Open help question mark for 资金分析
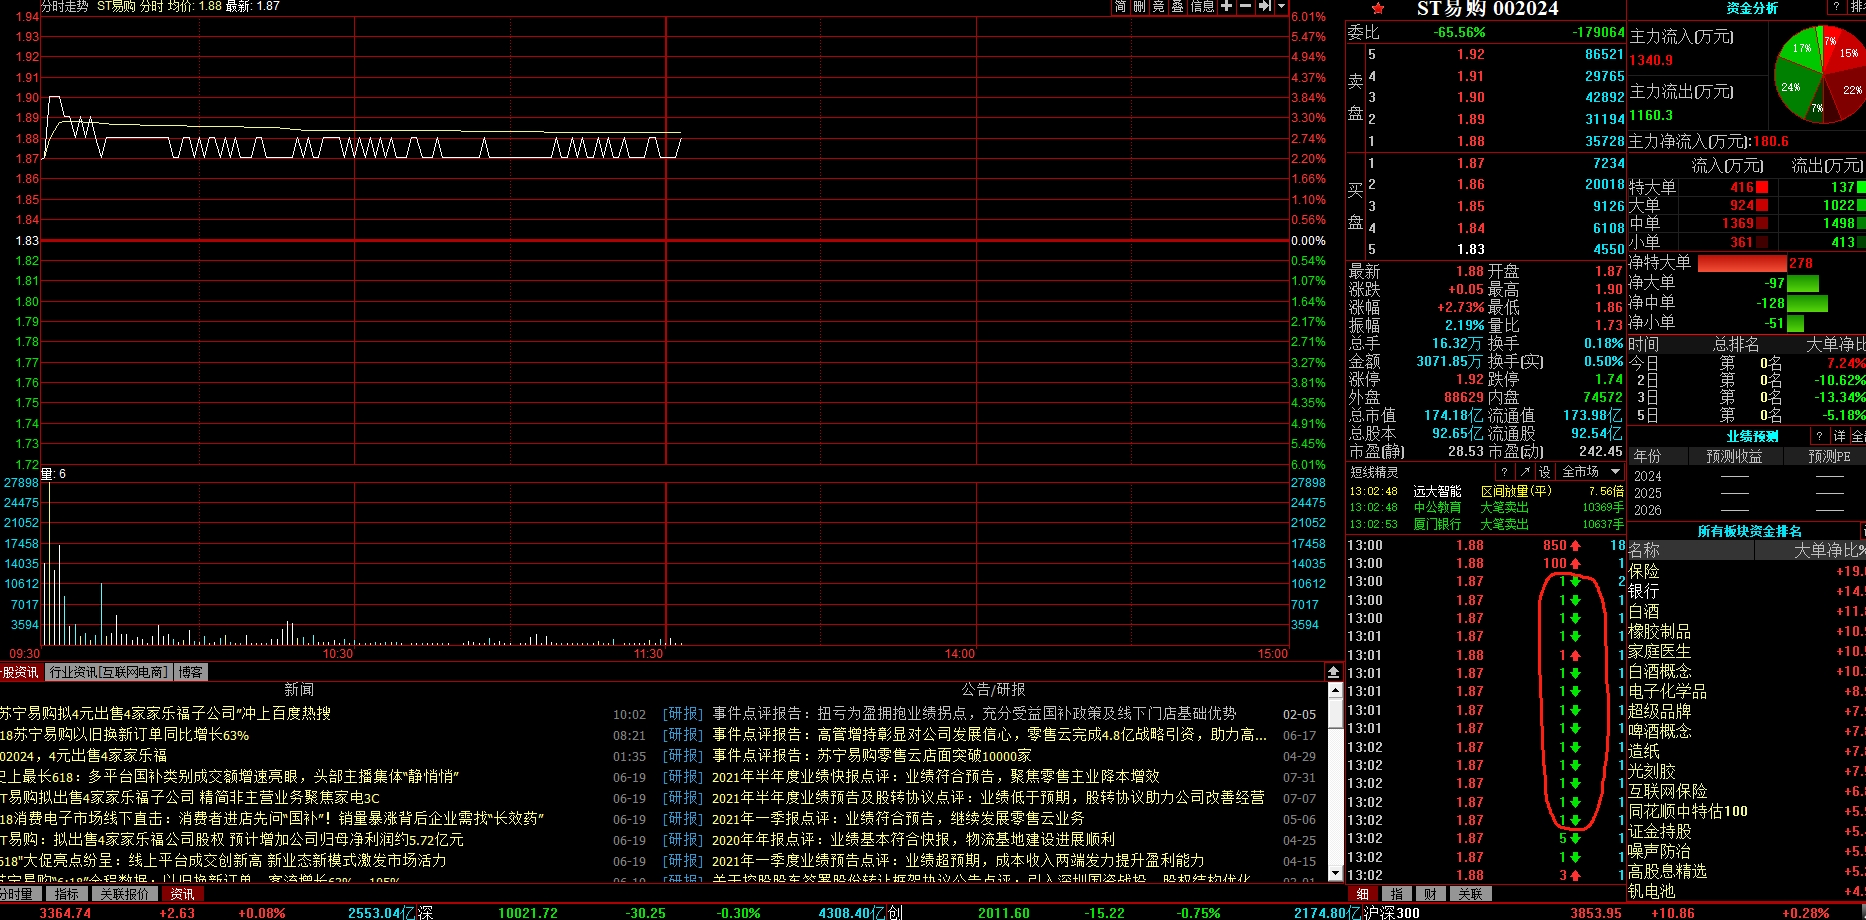The image size is (1866, 920). click(x=1836, y=7)
